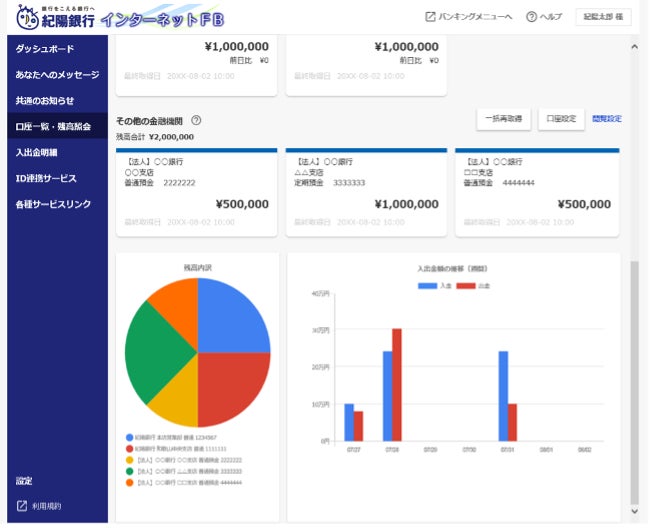Click the yellow slice of the pie chart
The width and height of the screenshot is (652, 528).
pos(179,399)
